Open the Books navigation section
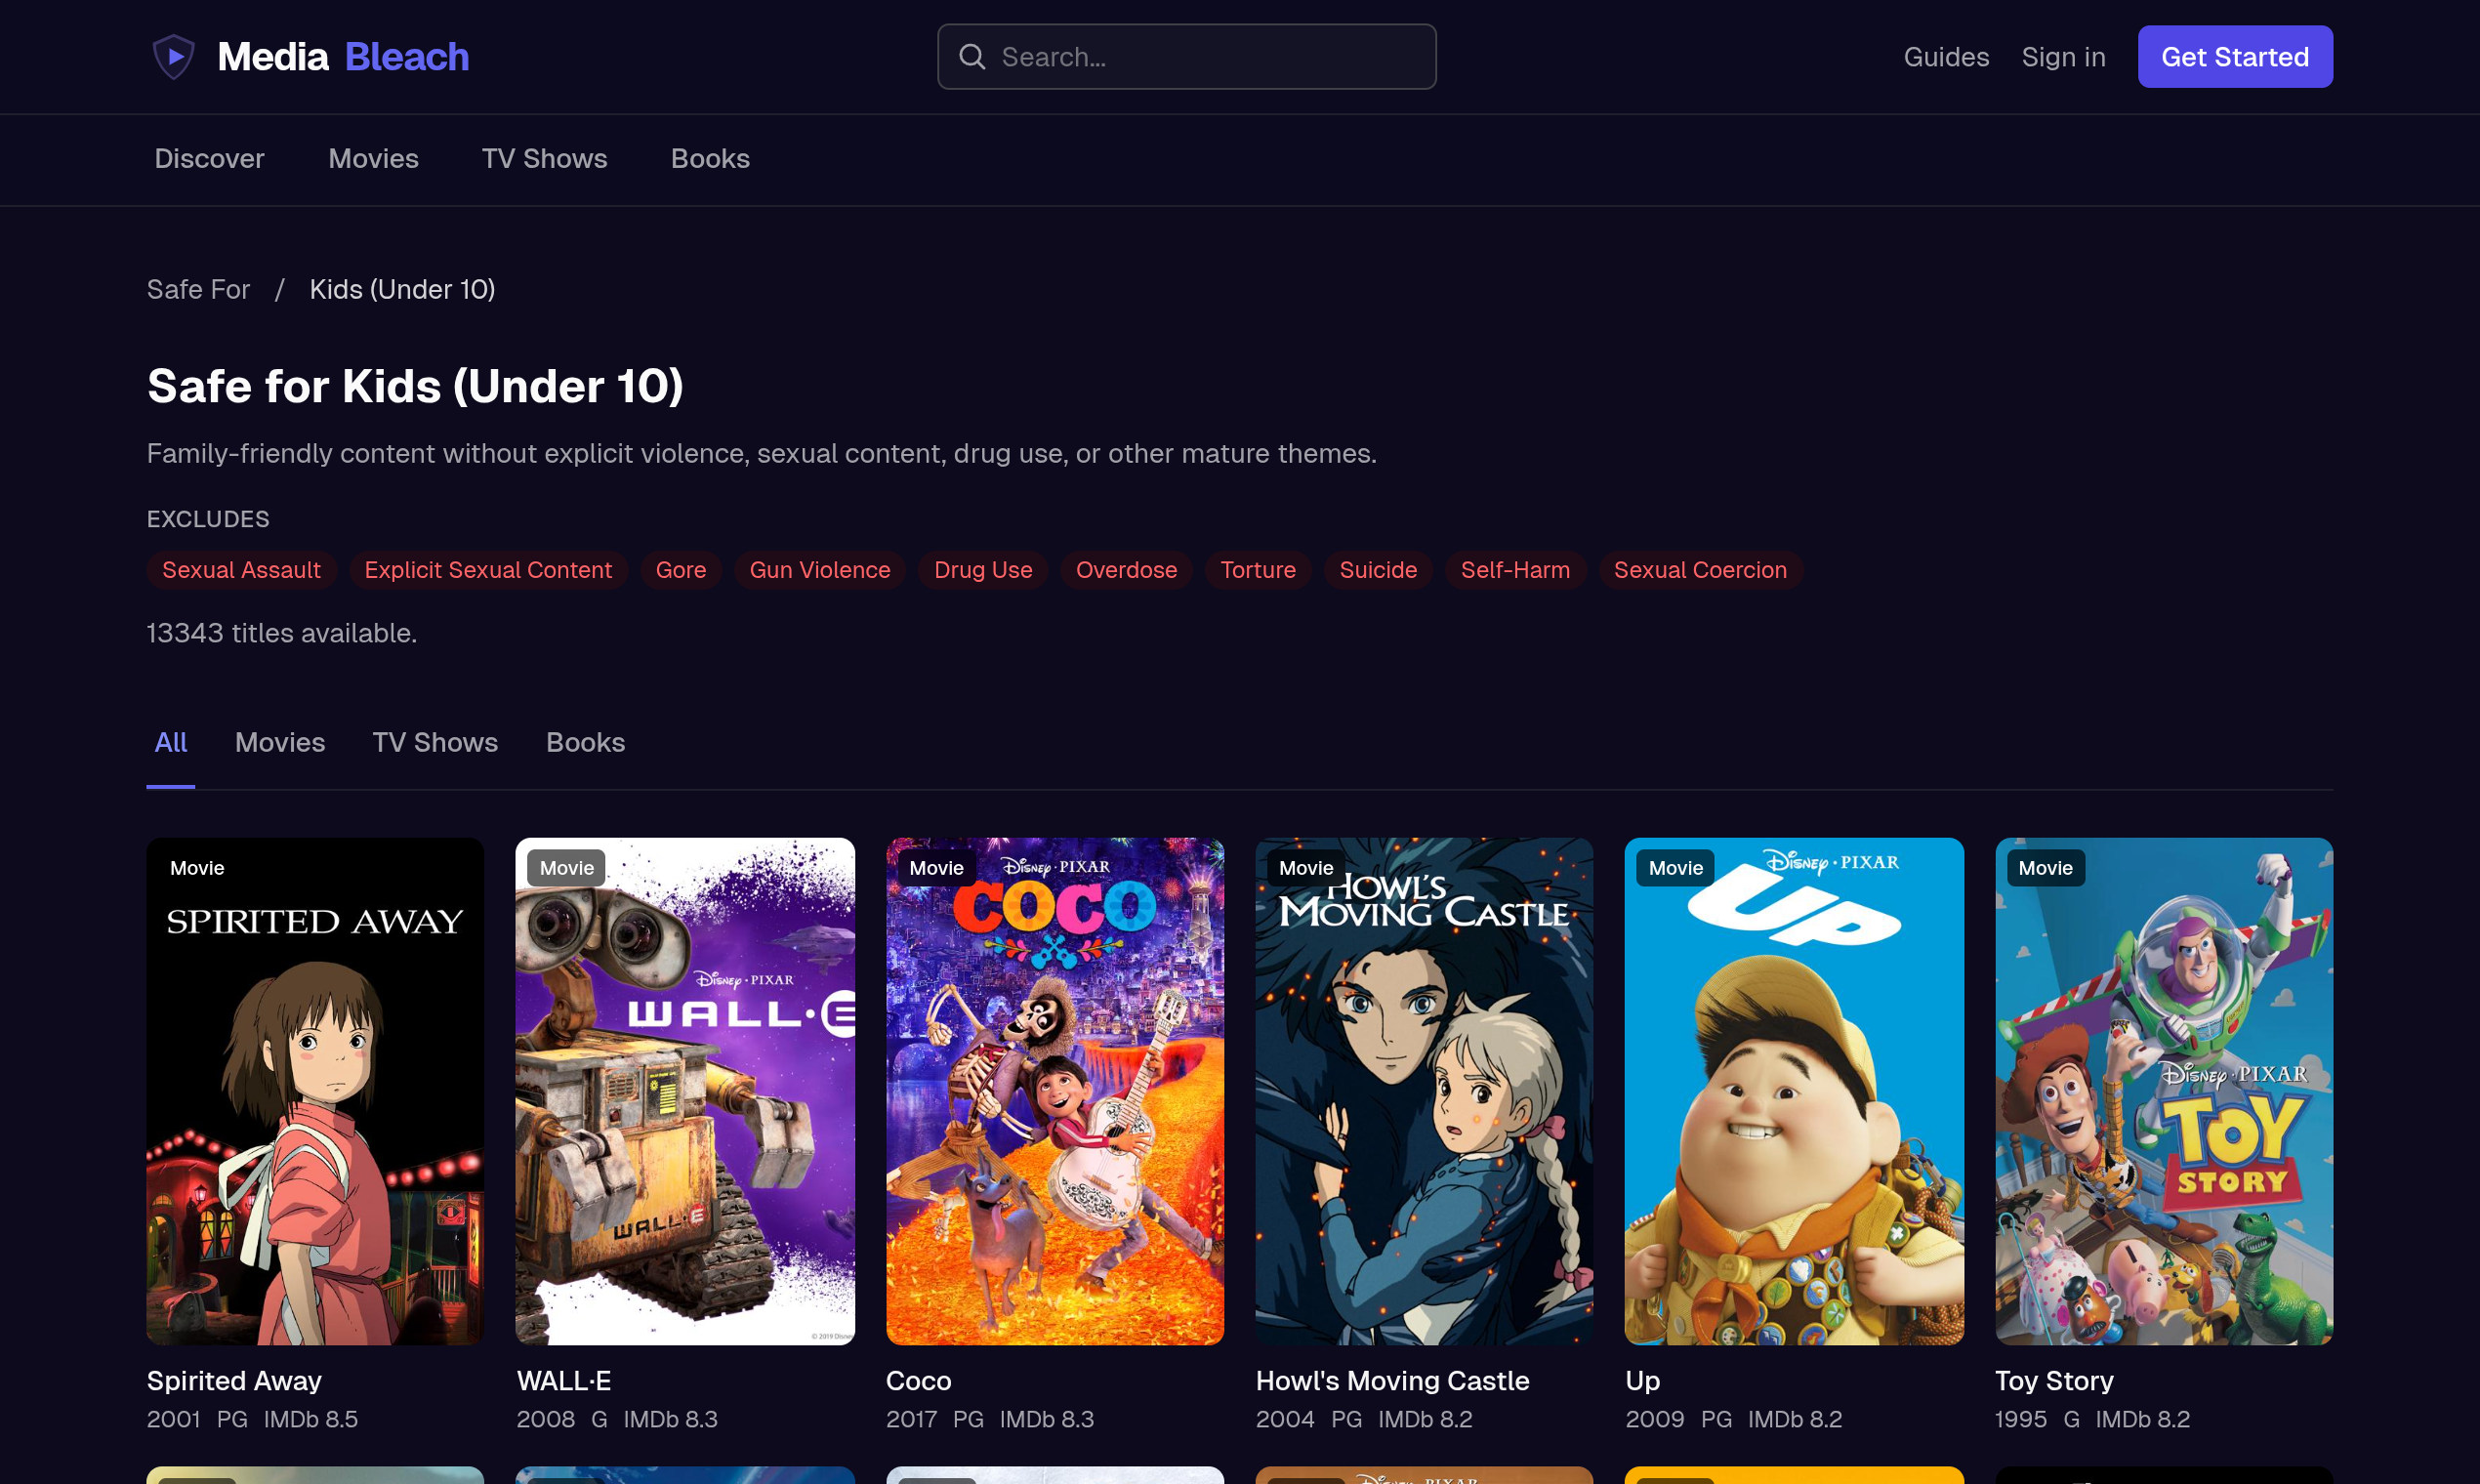Screen dimensions: 2480x1484 (x=710, y=158)
